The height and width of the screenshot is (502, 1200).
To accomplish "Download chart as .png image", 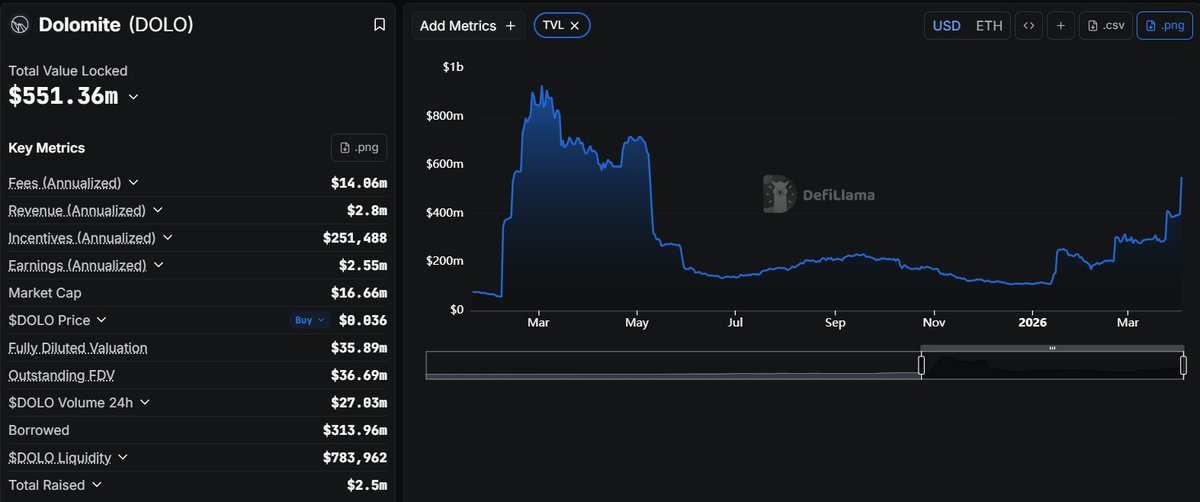I will [x=1163, y=26].
